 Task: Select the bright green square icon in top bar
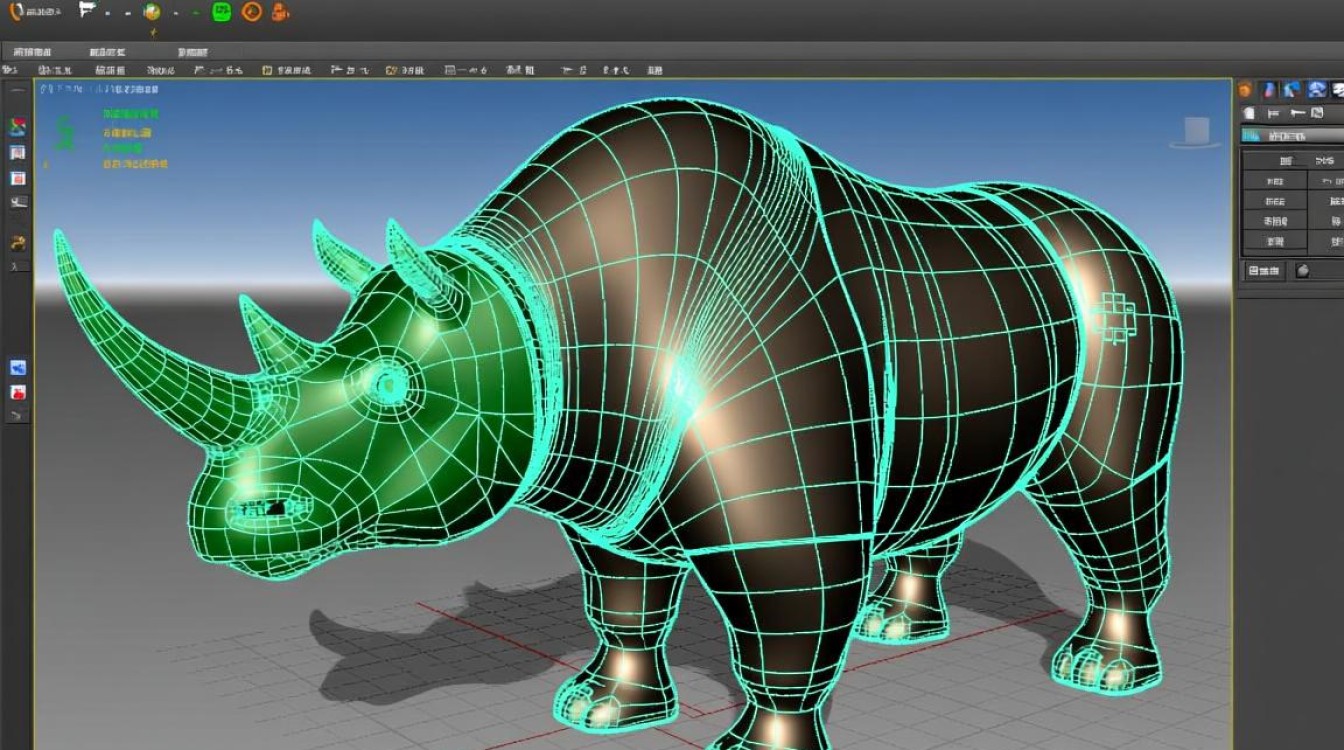[221, 12]
